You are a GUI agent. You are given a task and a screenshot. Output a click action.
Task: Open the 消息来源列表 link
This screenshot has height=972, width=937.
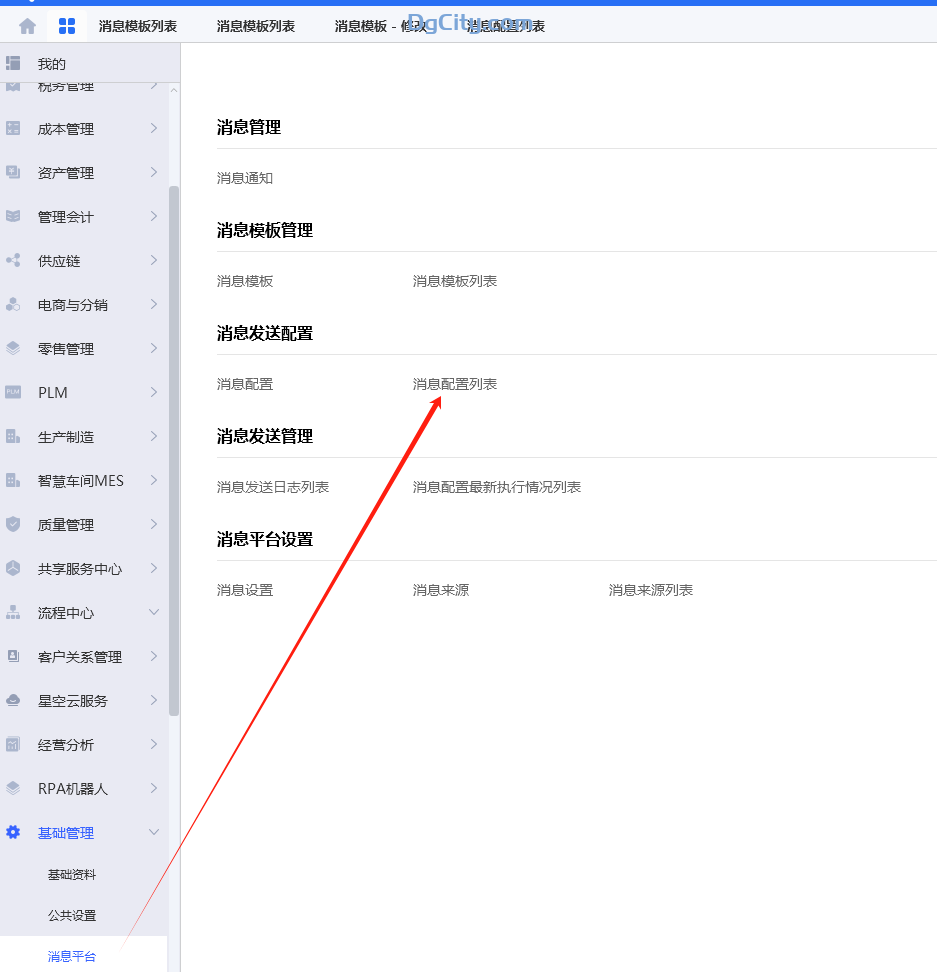[651, 590]
